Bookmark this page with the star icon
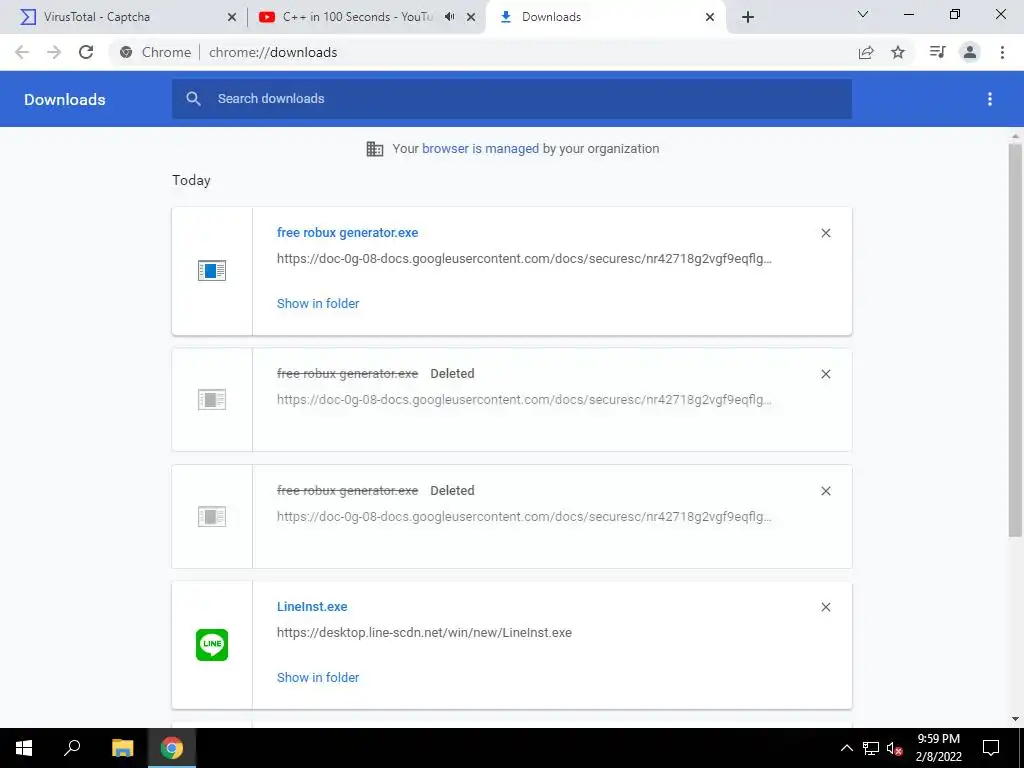This screenshot has height=768, width=1024. (x=898, y=52)
